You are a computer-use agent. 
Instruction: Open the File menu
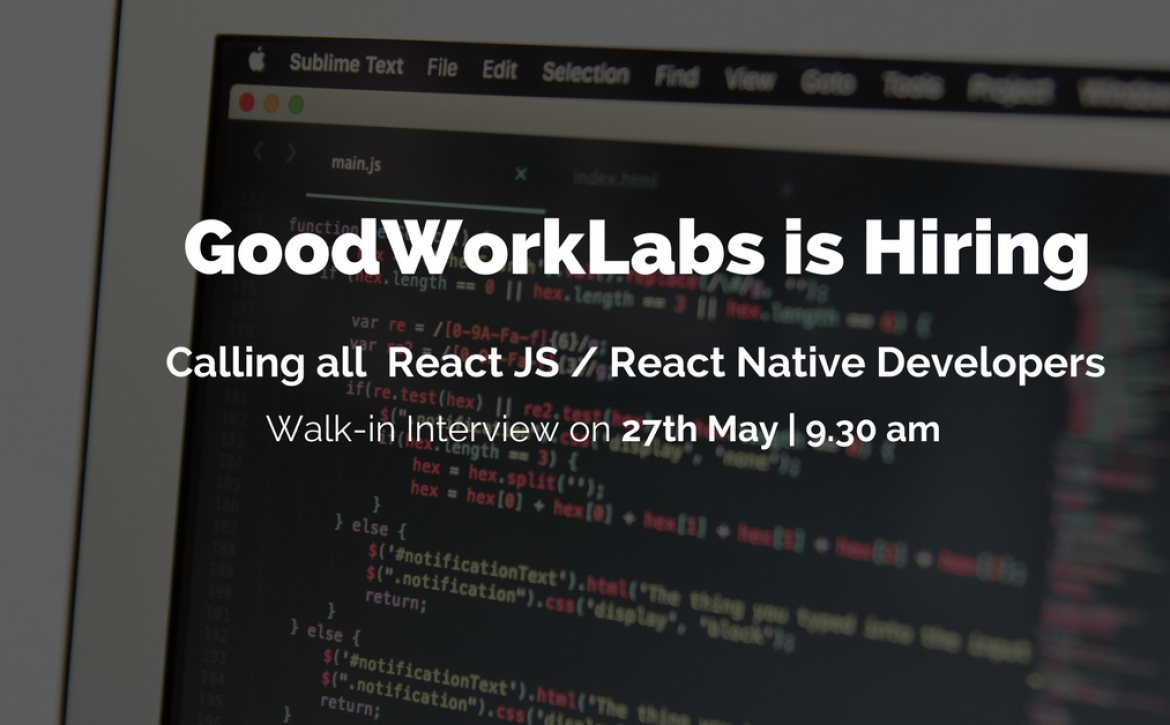442,68
